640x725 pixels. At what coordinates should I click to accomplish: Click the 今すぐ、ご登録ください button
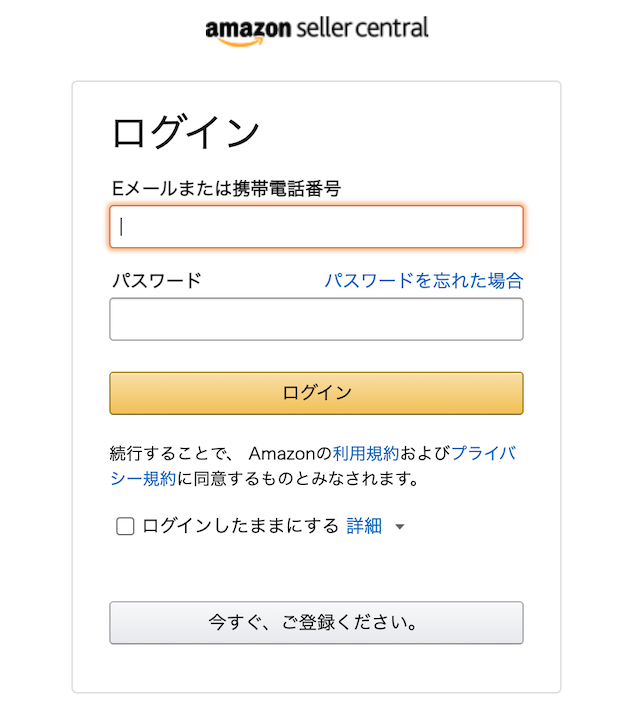click(316, 622)
